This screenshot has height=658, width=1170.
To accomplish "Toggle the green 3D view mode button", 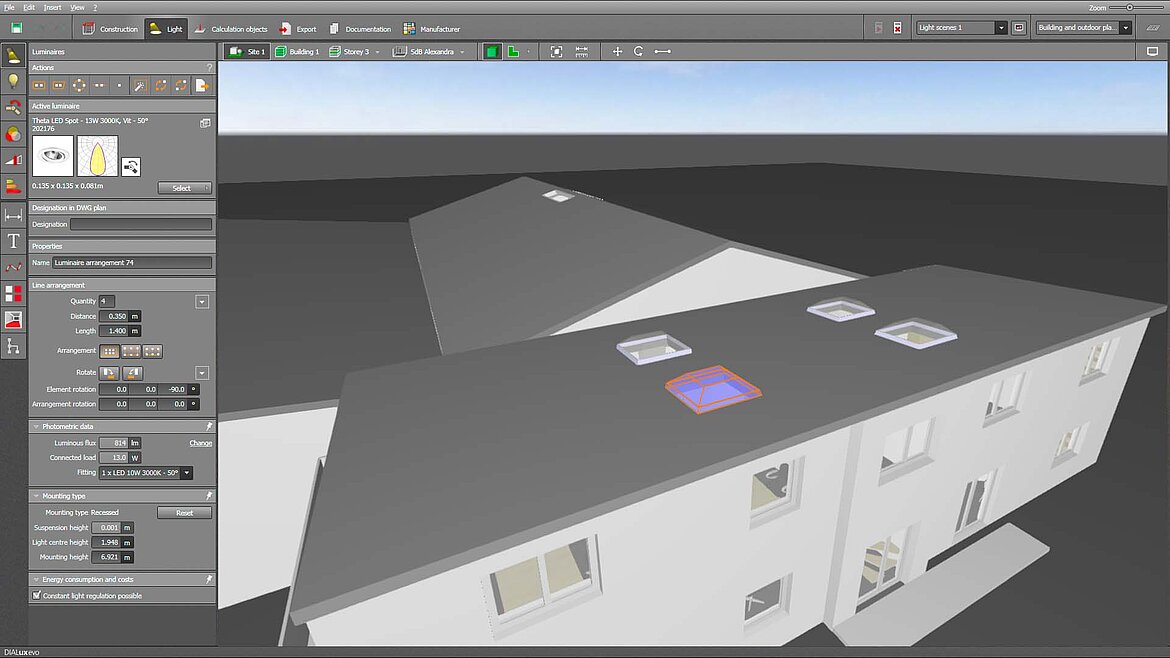I will (492, 51).
